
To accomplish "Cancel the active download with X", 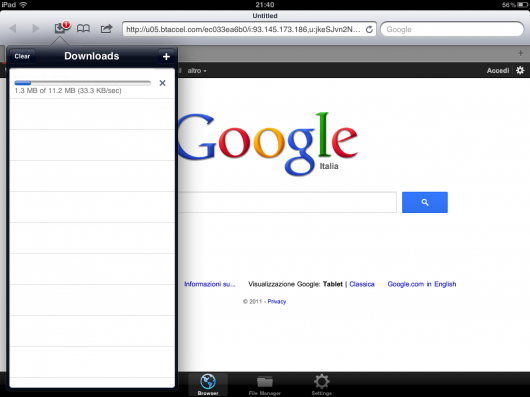I will 162,83.
